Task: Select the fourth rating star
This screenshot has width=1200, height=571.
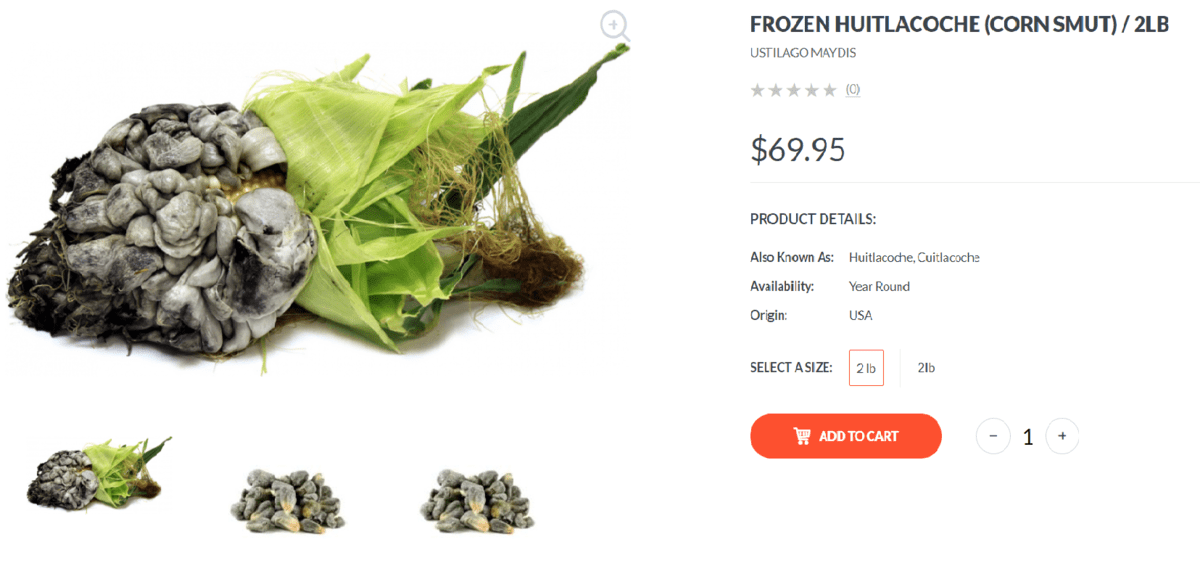Action: point(811,90)
